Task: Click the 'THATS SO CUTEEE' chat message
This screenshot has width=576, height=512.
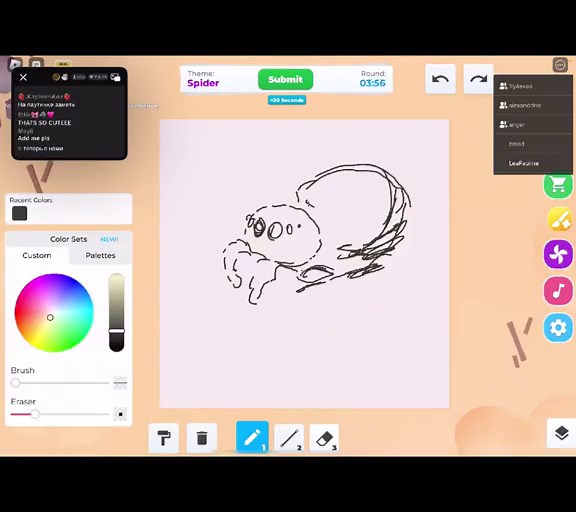Action: point(44,123)
